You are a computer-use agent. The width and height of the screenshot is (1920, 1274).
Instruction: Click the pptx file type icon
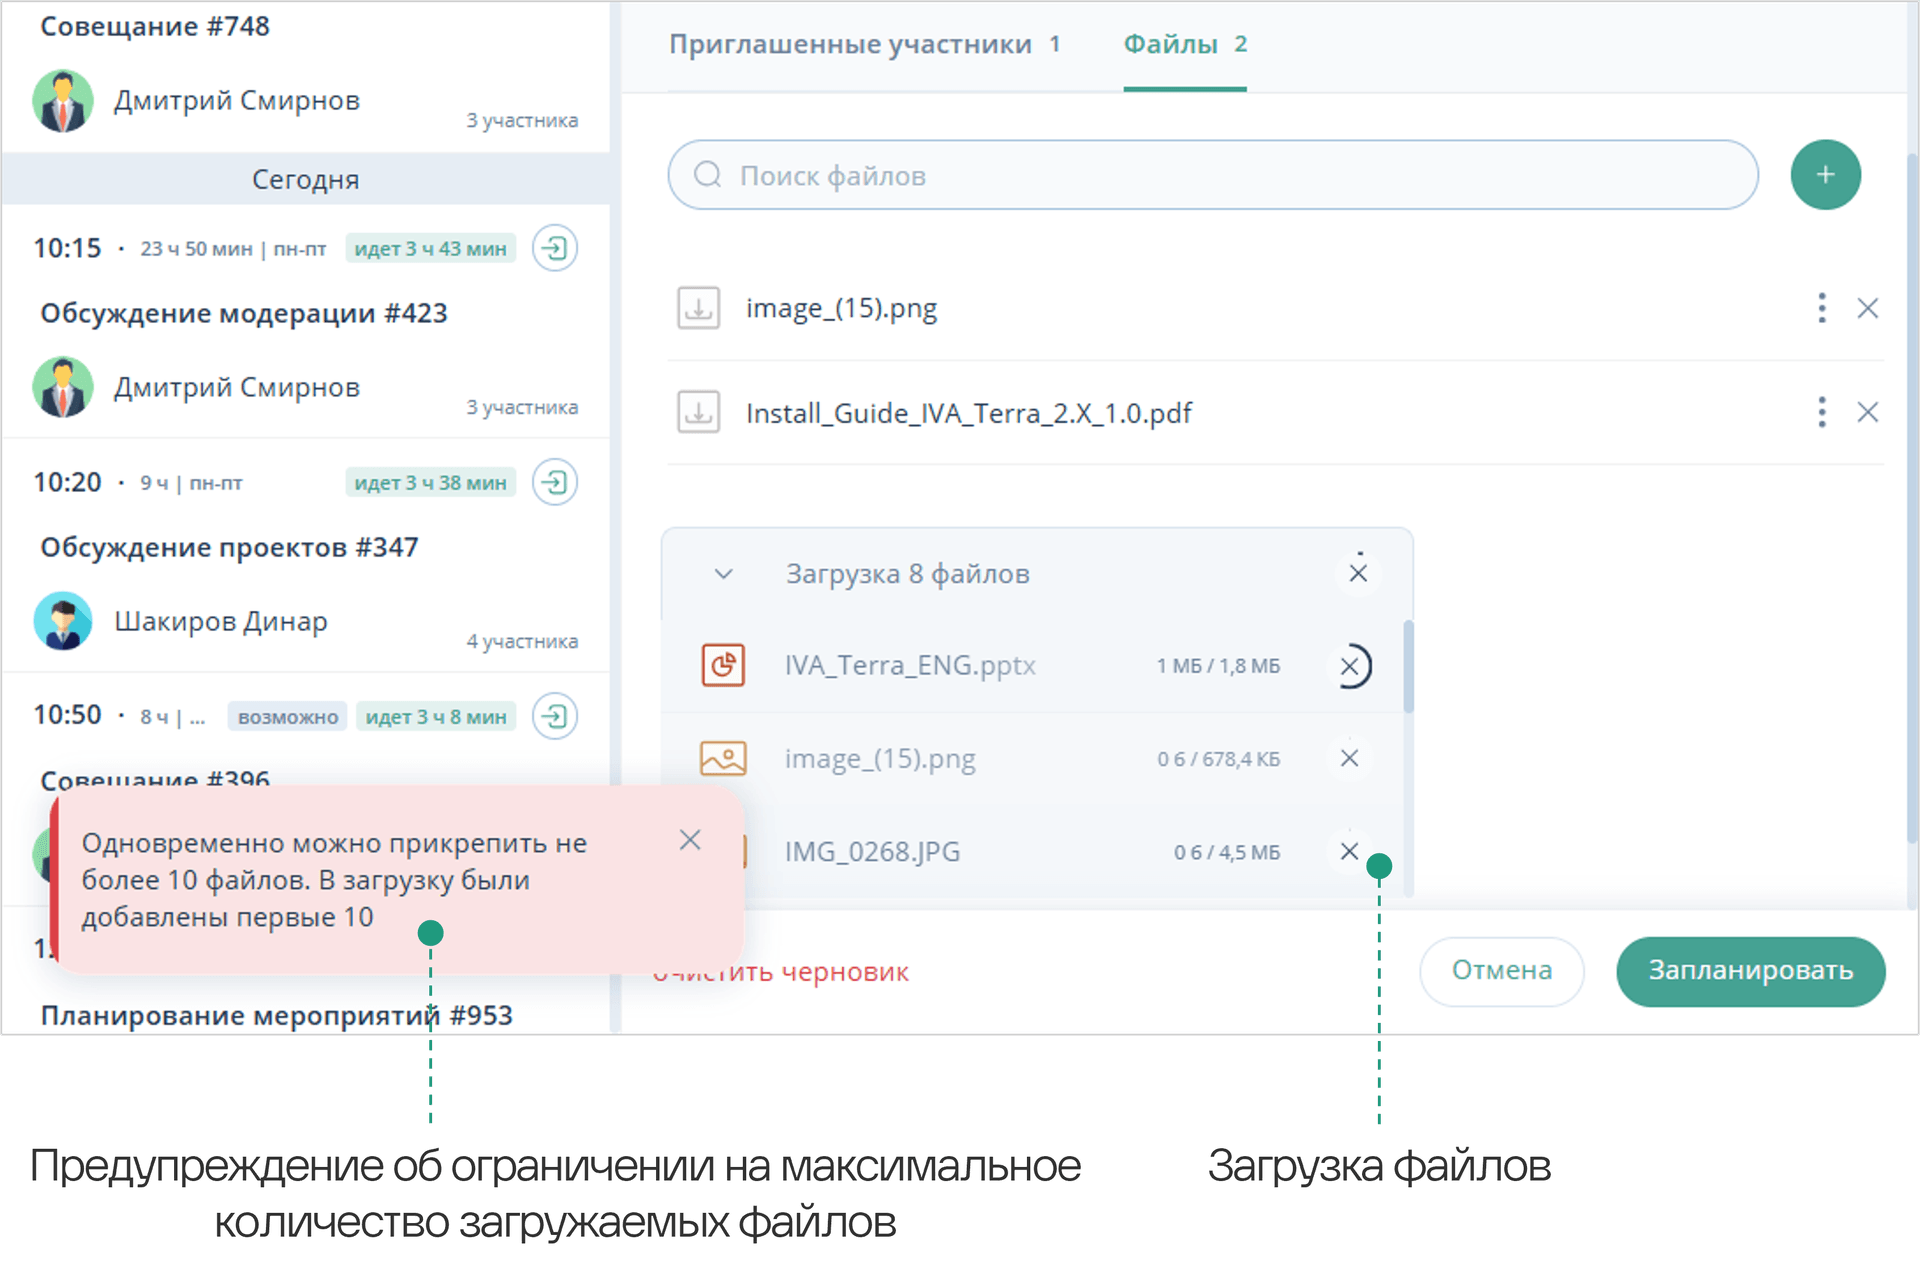[723, 665]
